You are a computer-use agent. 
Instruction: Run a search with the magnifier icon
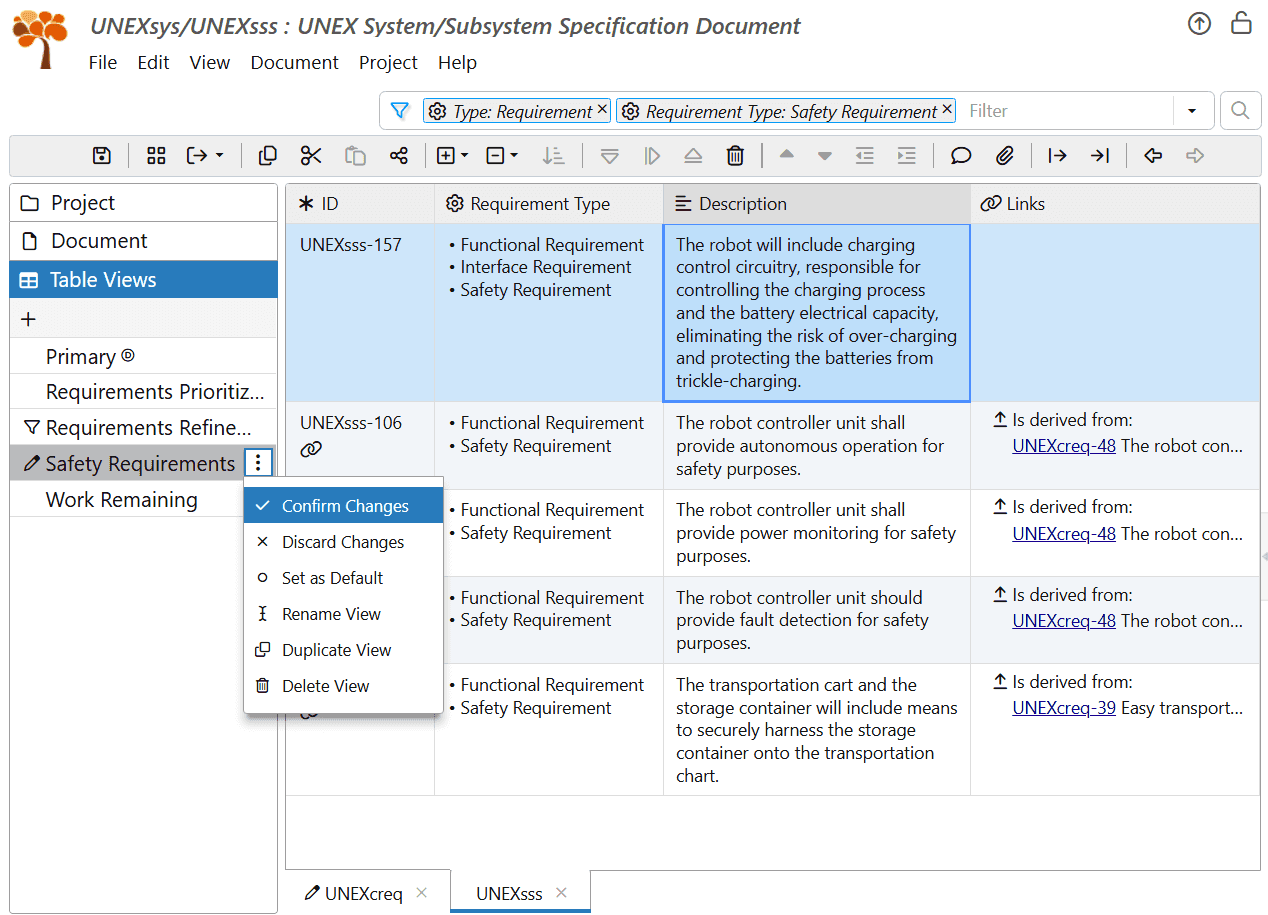click(x=1240, y=110)
